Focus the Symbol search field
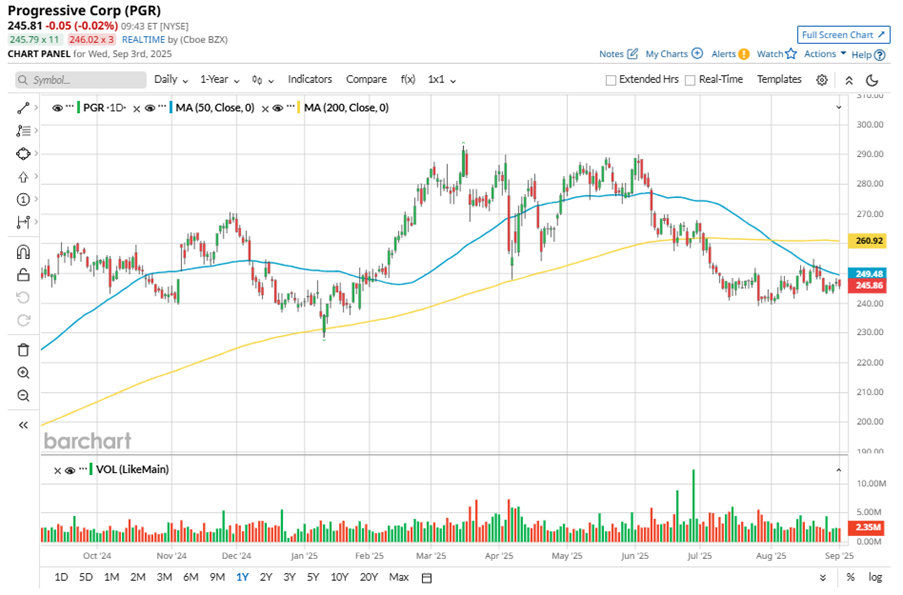Viewport: 903px width, 595px height. (81, 80)
